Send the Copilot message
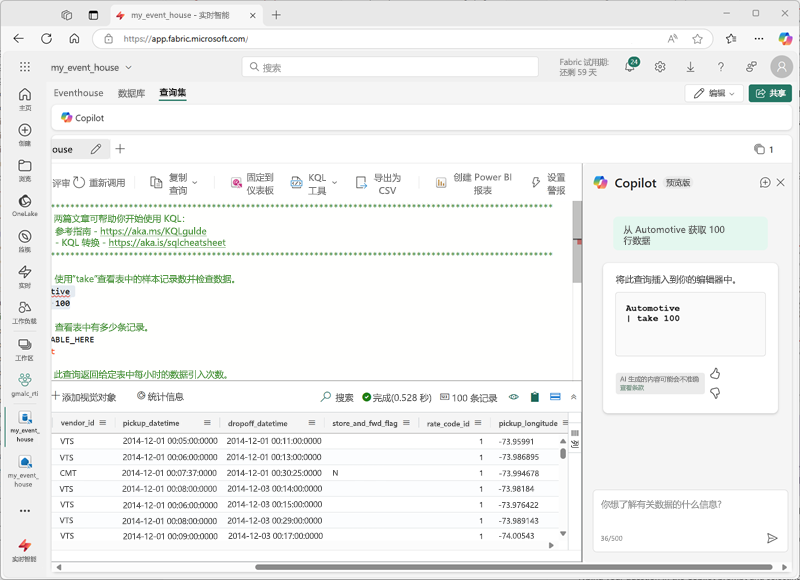This screenshot has height=580, width=800. point(772,538)
